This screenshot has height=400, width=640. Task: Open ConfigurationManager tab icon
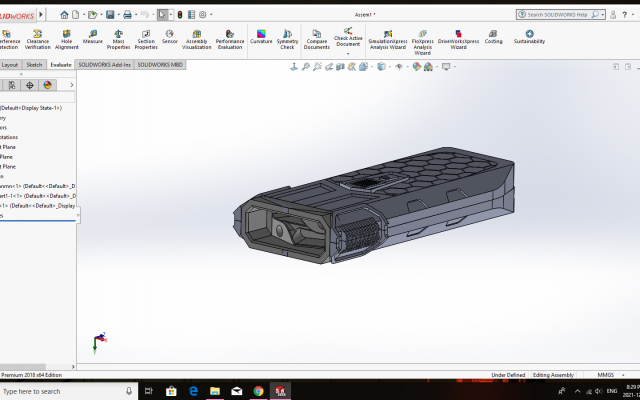coord(12,85)
